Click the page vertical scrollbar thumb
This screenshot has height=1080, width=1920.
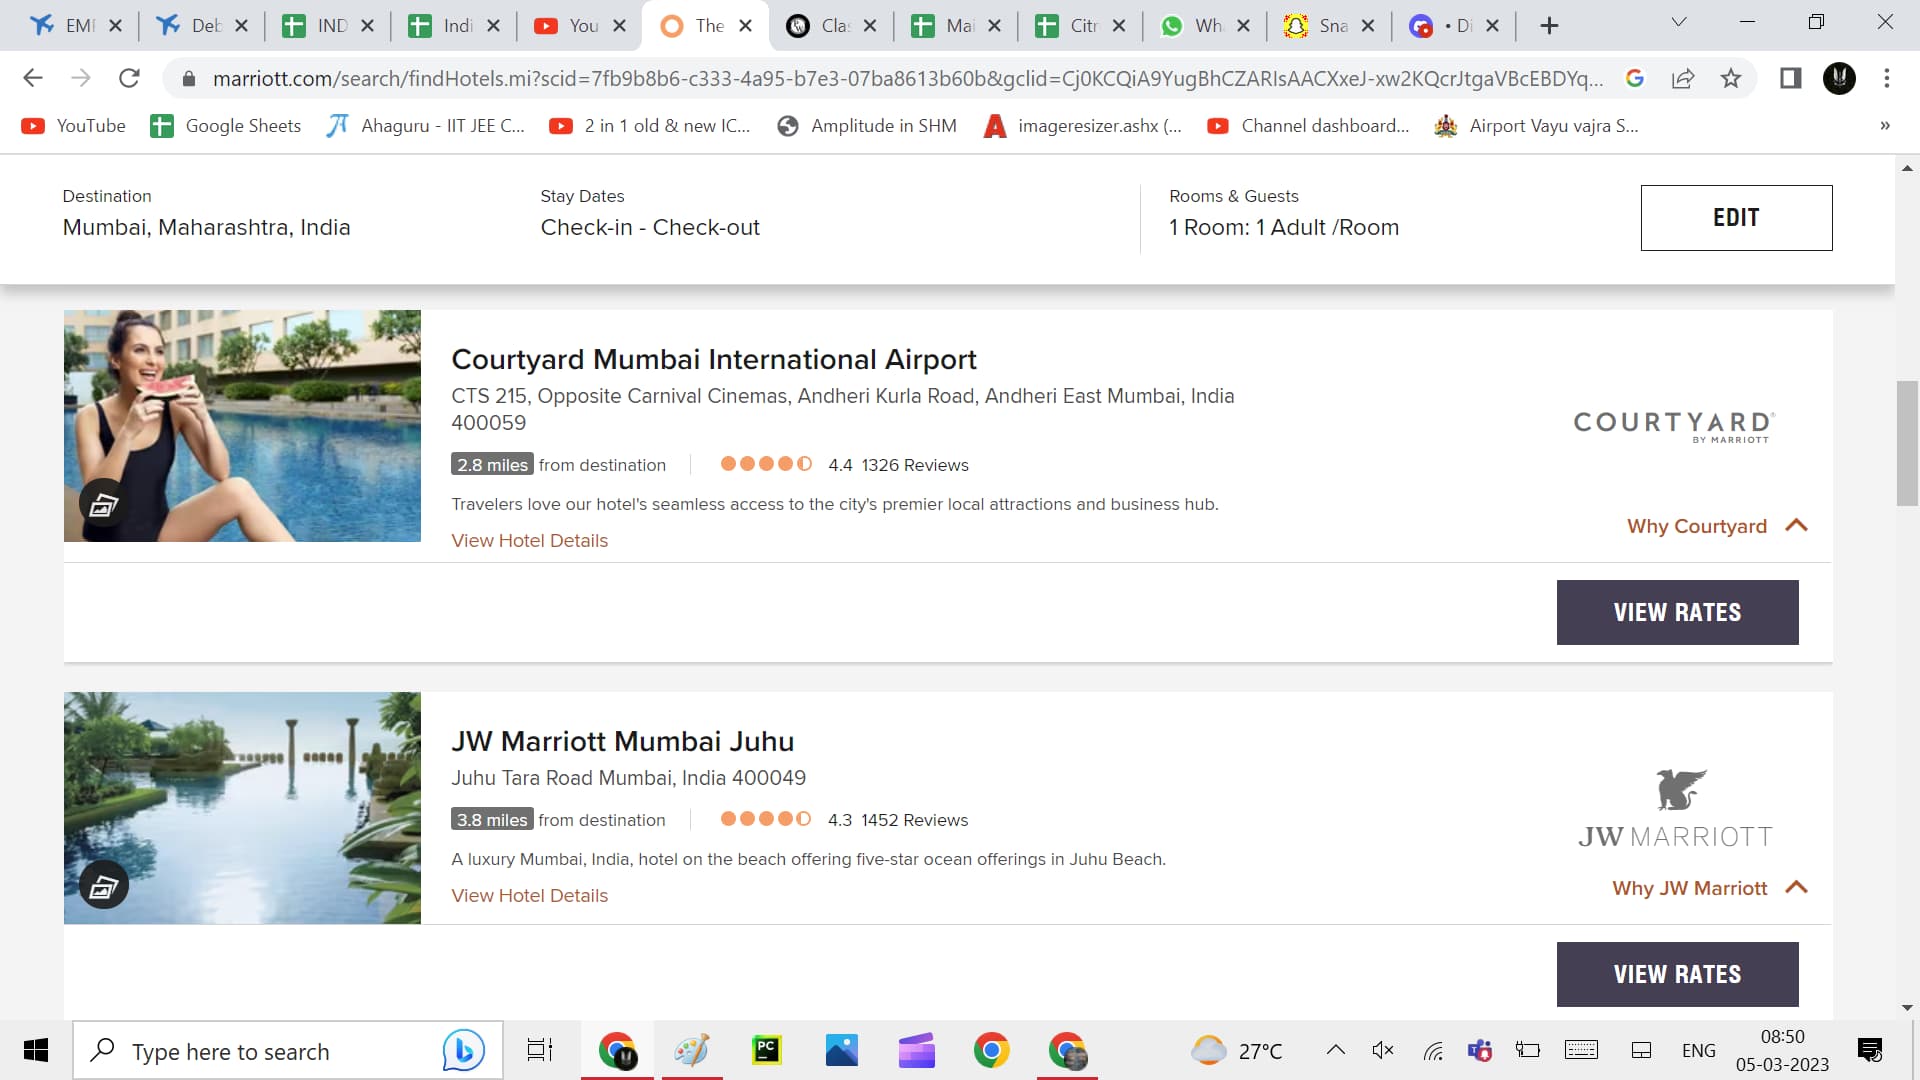coord(1907,443)
